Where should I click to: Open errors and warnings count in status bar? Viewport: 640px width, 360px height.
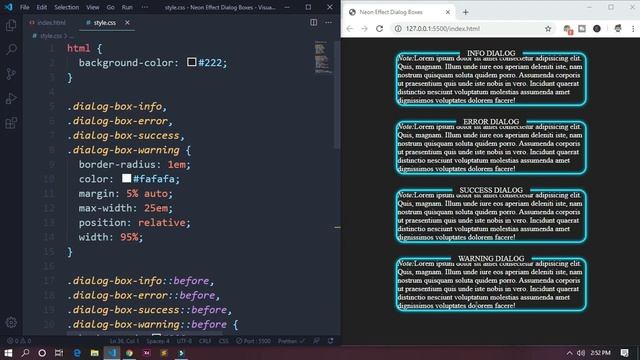pyautogui.click(x=19, y=341)
